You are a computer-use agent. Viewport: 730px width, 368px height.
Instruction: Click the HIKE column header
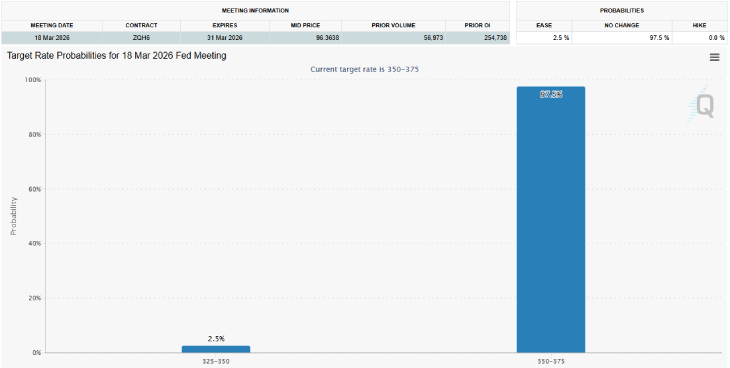click(699, 26)
